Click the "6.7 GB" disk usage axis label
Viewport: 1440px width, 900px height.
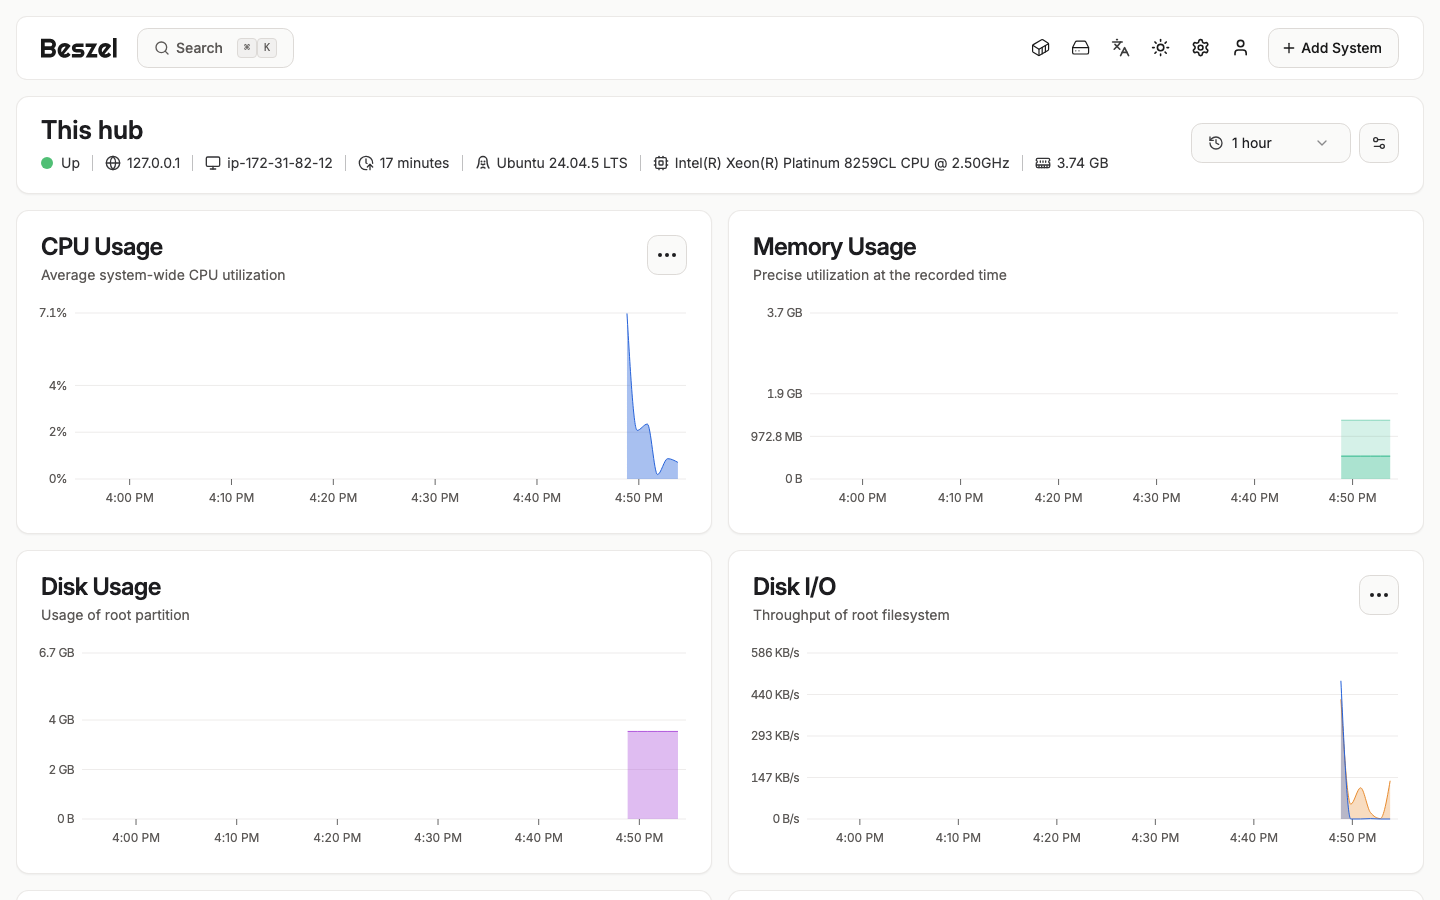[x=57, y=653]
